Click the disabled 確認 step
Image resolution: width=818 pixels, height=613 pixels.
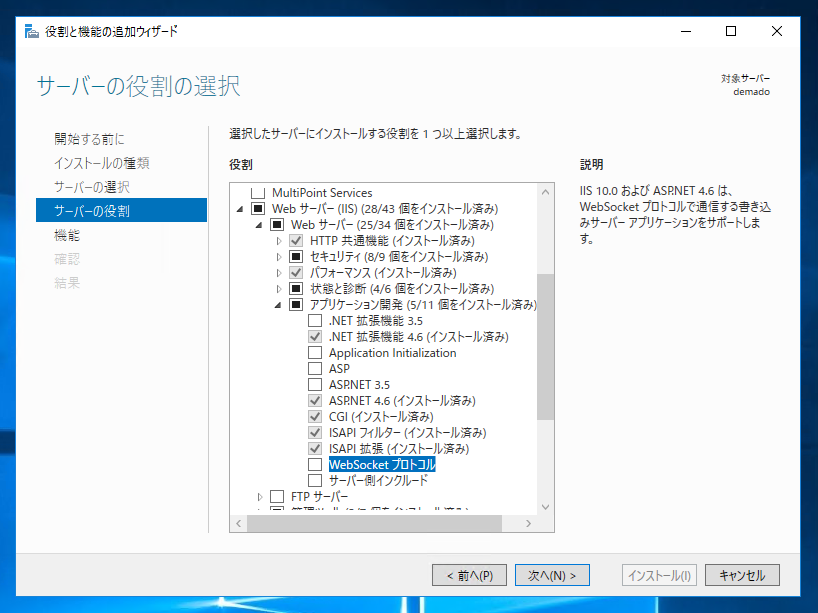67,259
